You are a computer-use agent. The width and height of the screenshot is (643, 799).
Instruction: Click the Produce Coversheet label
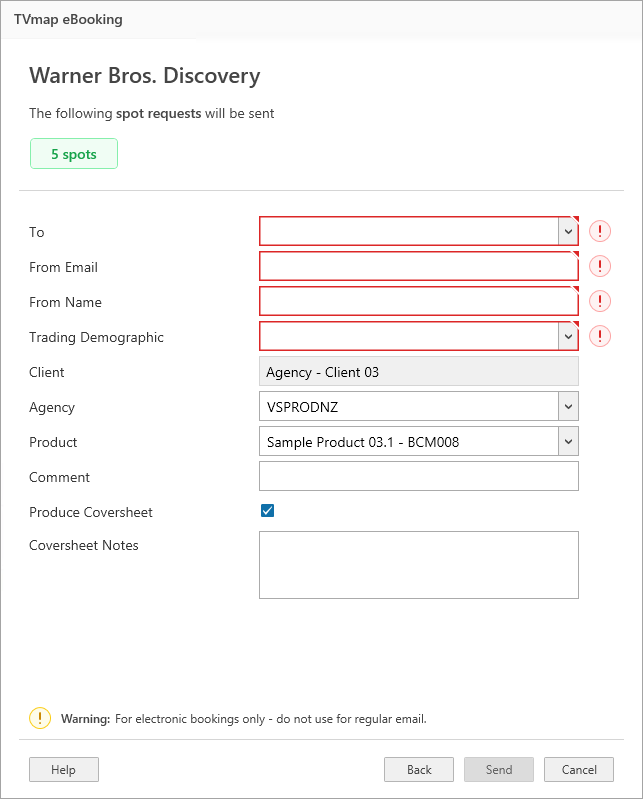[x=91, y=512]
